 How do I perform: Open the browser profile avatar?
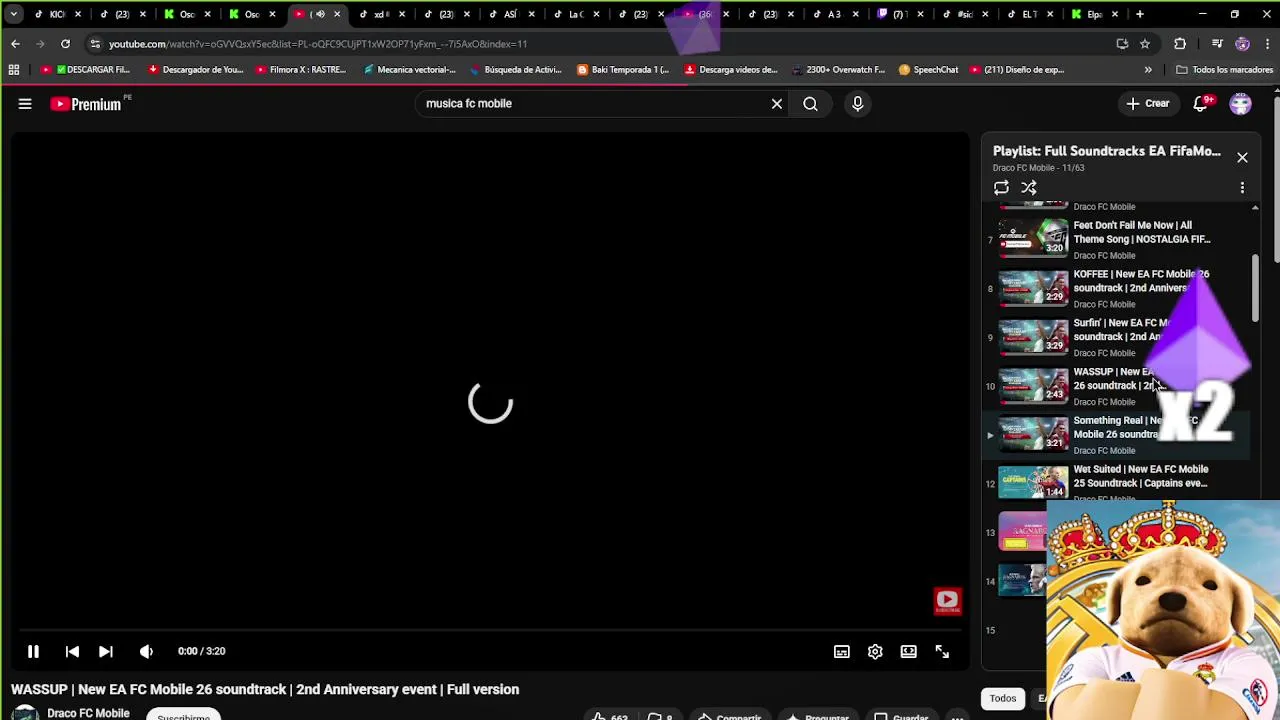(1242, 44)
